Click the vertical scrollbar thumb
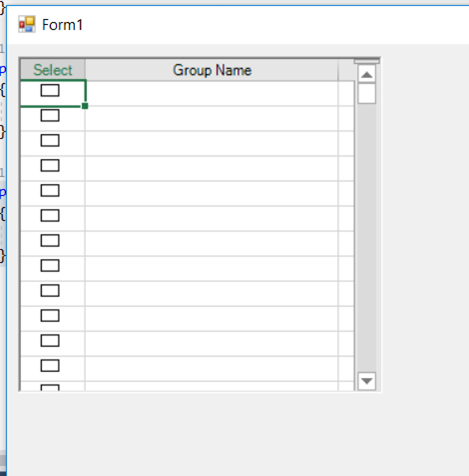469x476 pixels. (x=367, y=94)
